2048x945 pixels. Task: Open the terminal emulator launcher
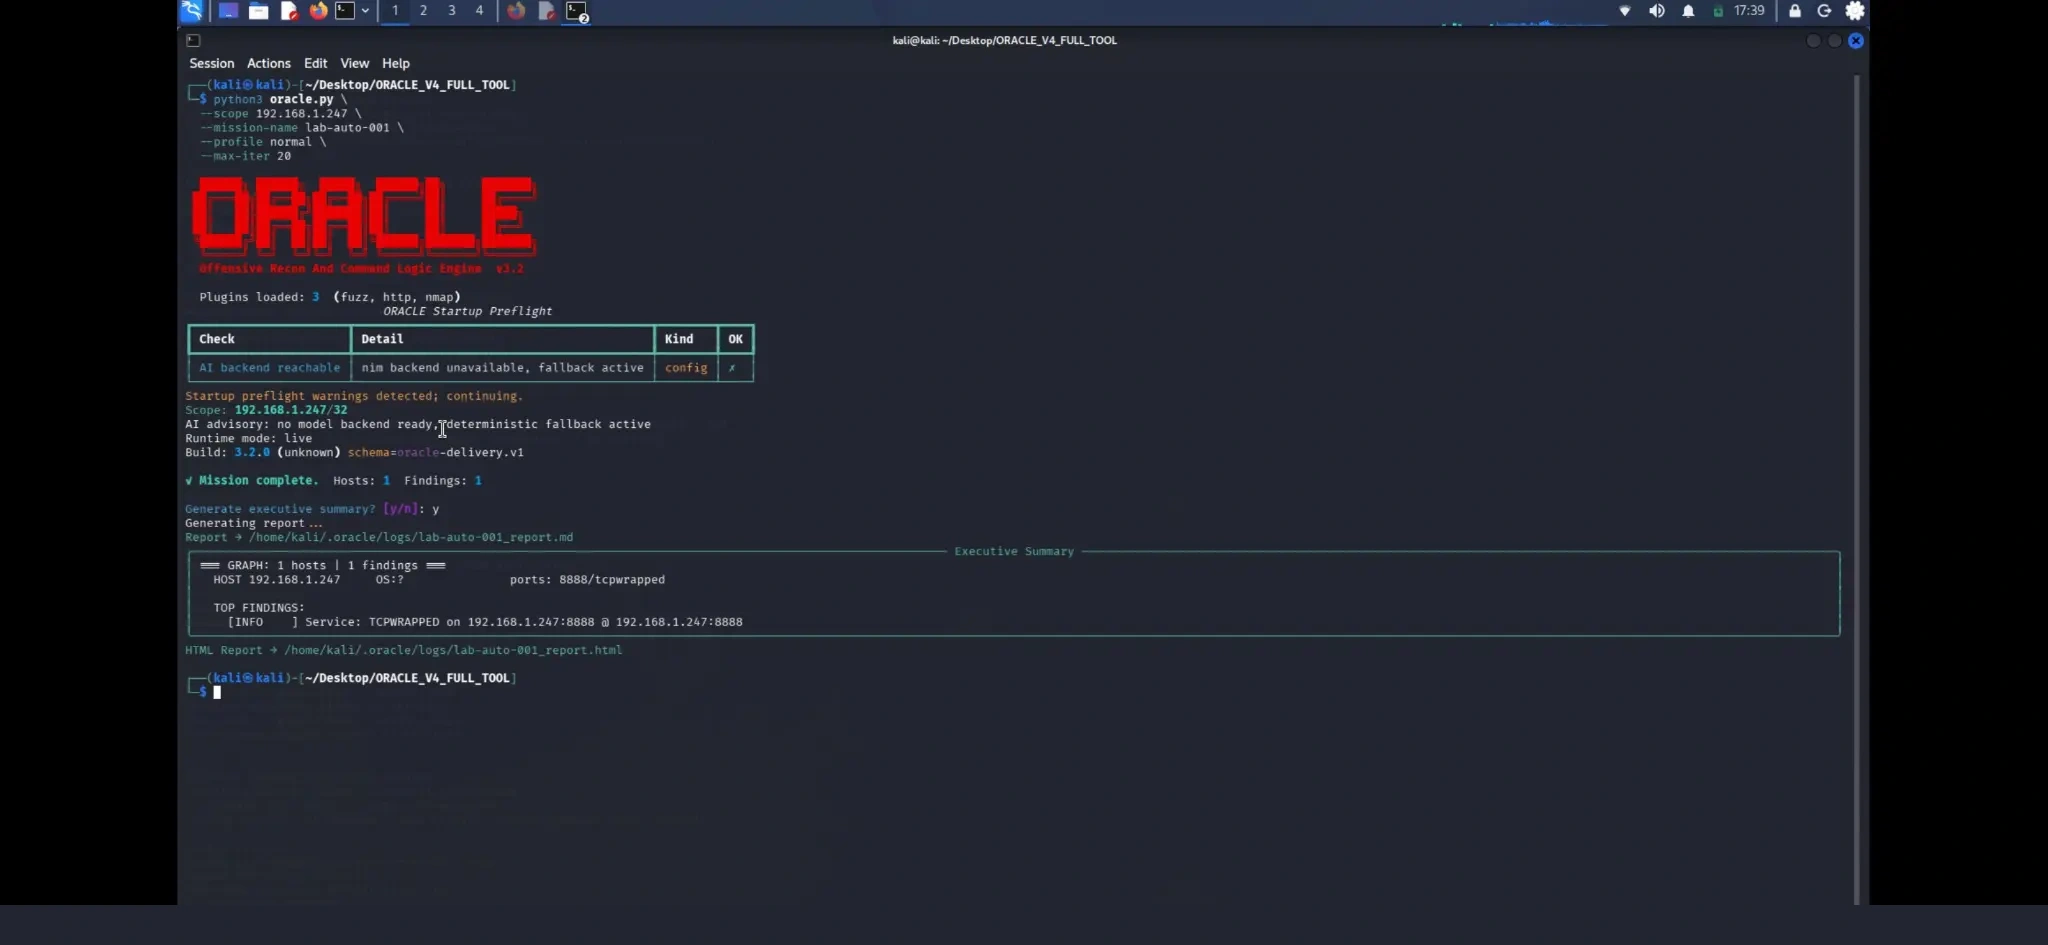pos(345,11)
